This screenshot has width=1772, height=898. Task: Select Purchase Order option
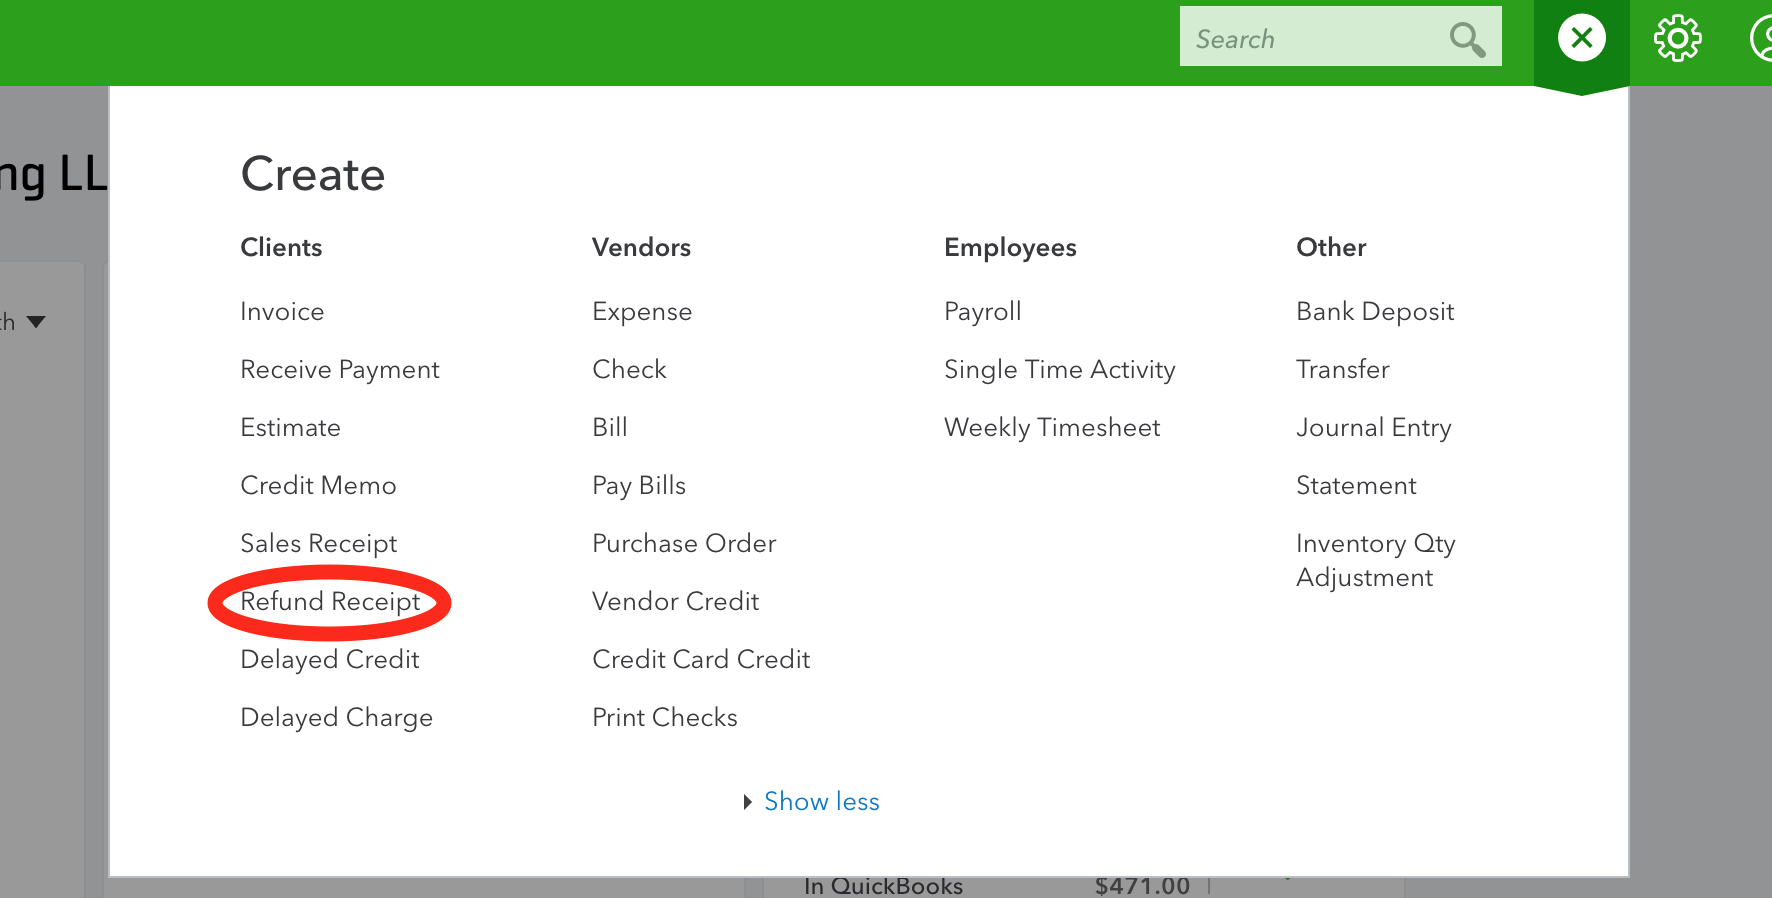(684, 543)
